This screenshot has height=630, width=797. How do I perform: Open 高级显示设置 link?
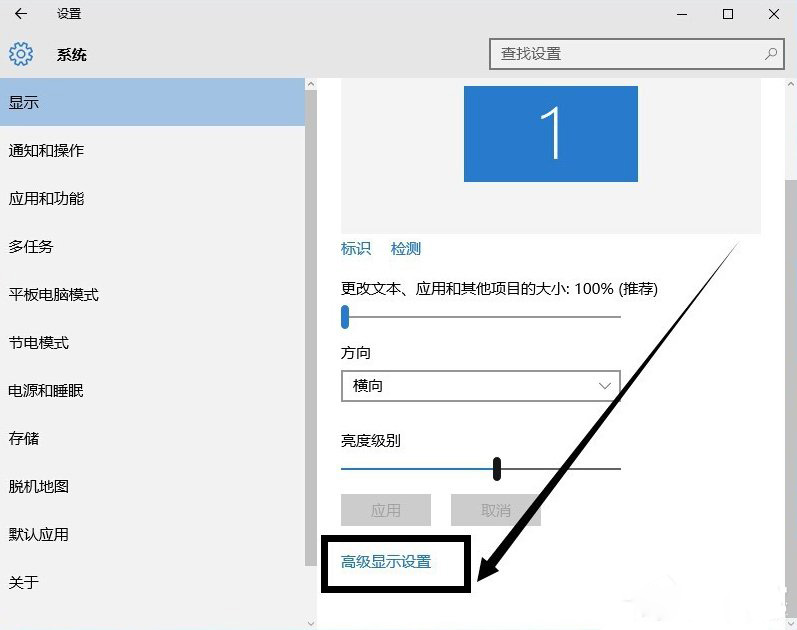(386, 562)
